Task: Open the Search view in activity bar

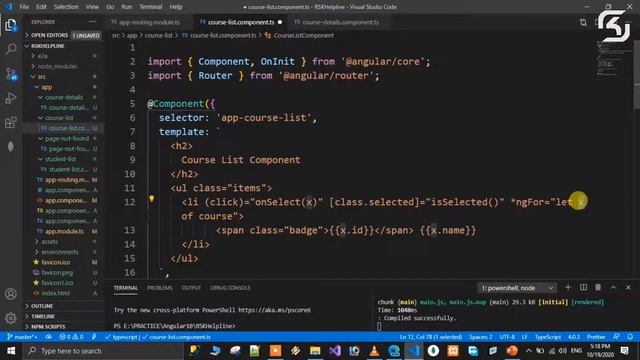Action: (x=11, y=49)
